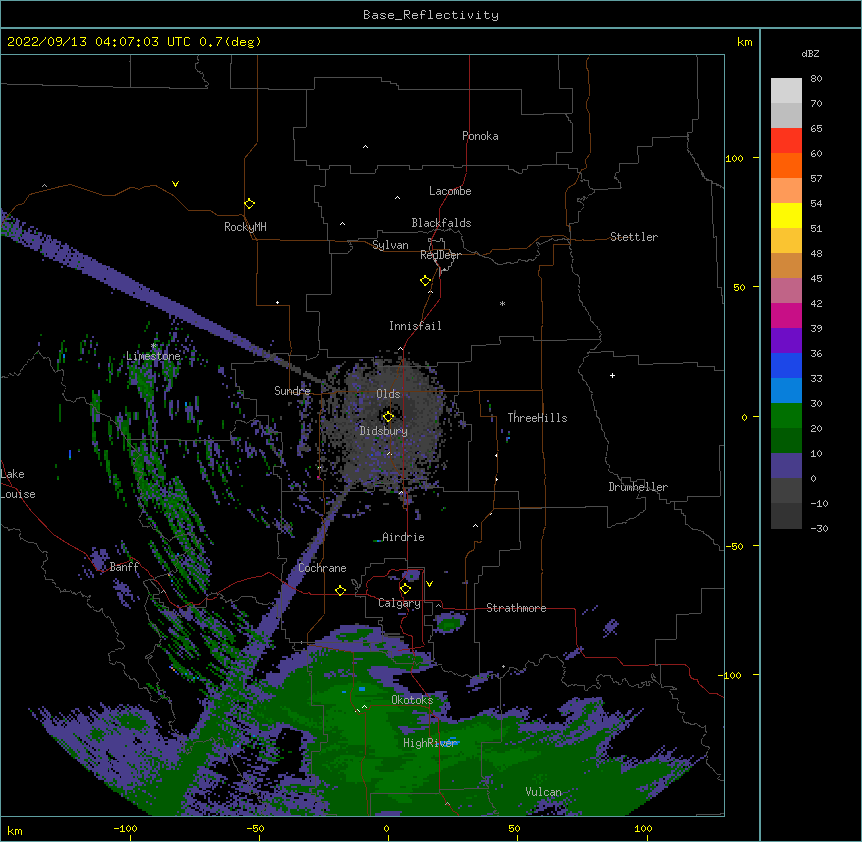Image resolution: width=862 pixels, height=842 pixels.
Task: Click the yellow diamond marker above Calgary label
Action: pyautogui.click(x=405, y=589)
